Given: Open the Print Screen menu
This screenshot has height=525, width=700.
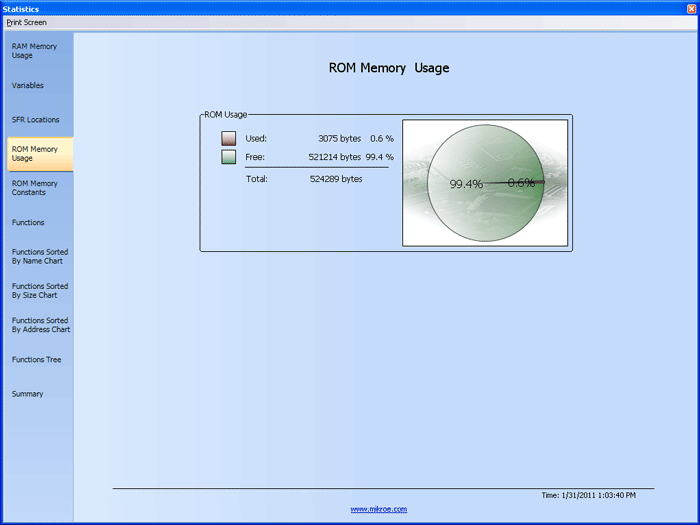Looking at the screenshot, I should [x=26, y=22].
